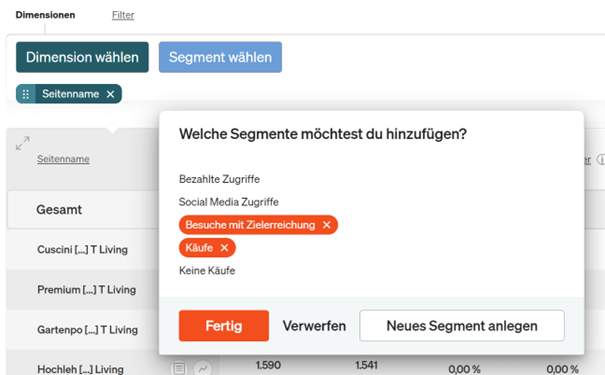Confirm the selection with Fertig

(224, 326)
